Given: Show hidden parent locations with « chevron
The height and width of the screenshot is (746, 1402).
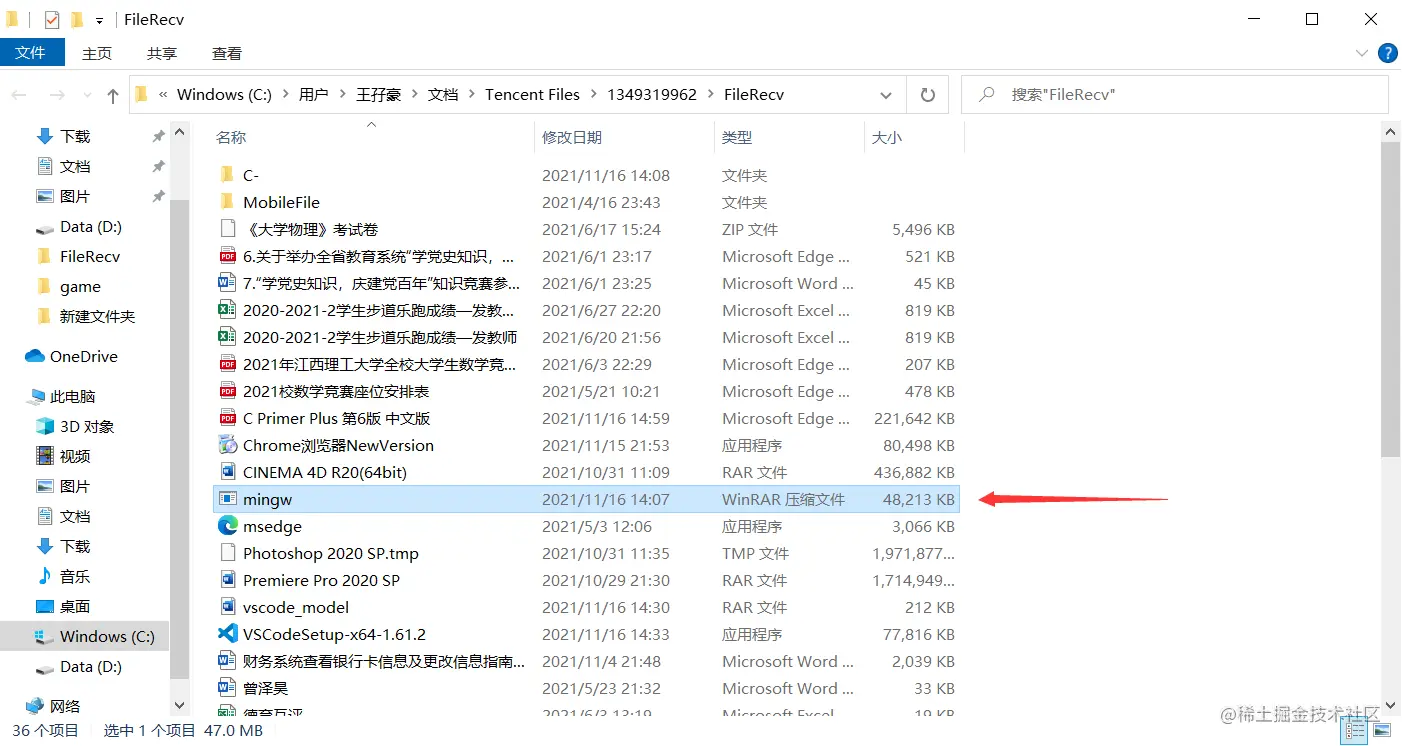Looking at the screenshot, I should (x=162, y=95).
